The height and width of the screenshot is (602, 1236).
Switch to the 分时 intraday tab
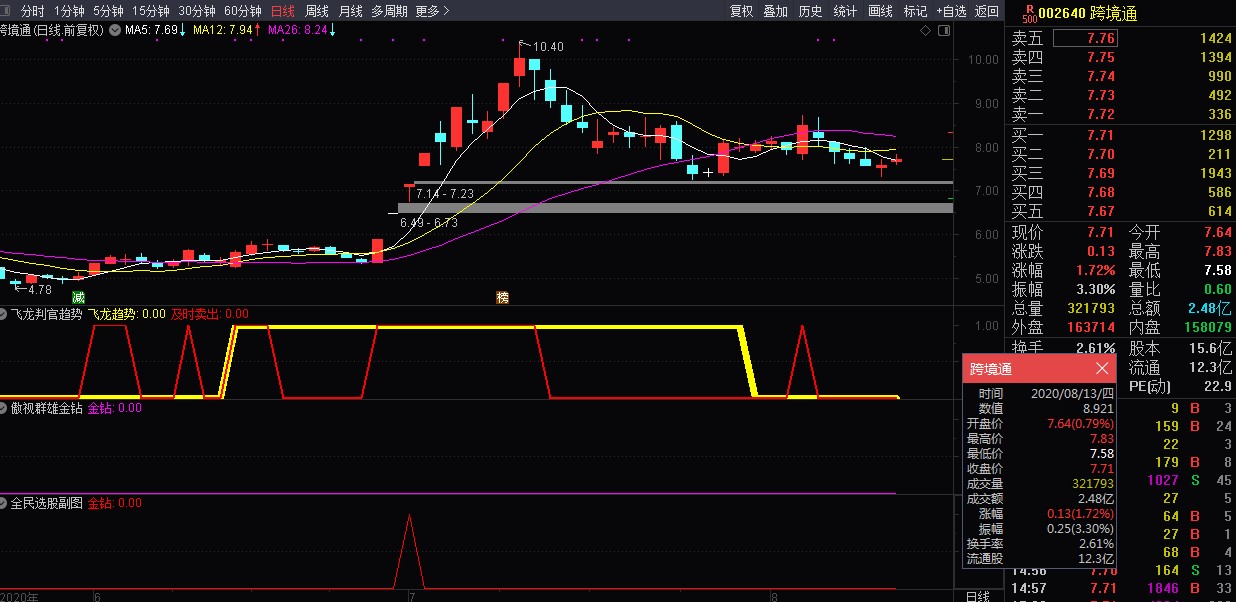point(32,11)
